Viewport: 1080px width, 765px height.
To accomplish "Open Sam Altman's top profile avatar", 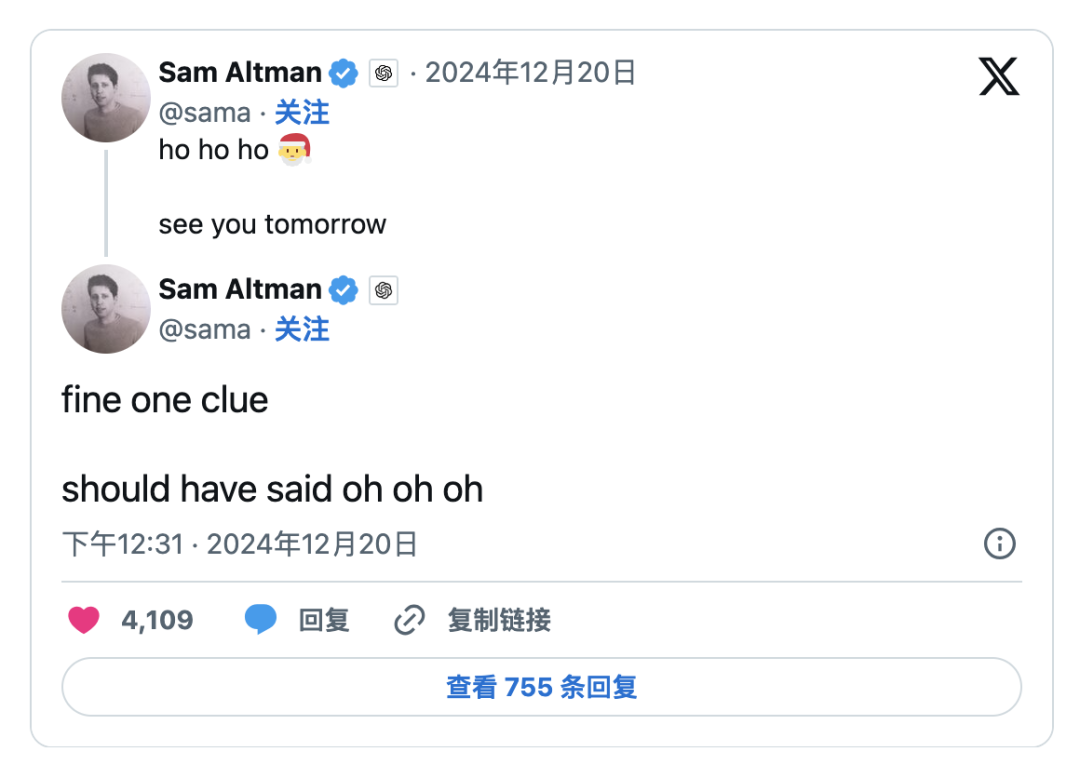I will (106, 97).
